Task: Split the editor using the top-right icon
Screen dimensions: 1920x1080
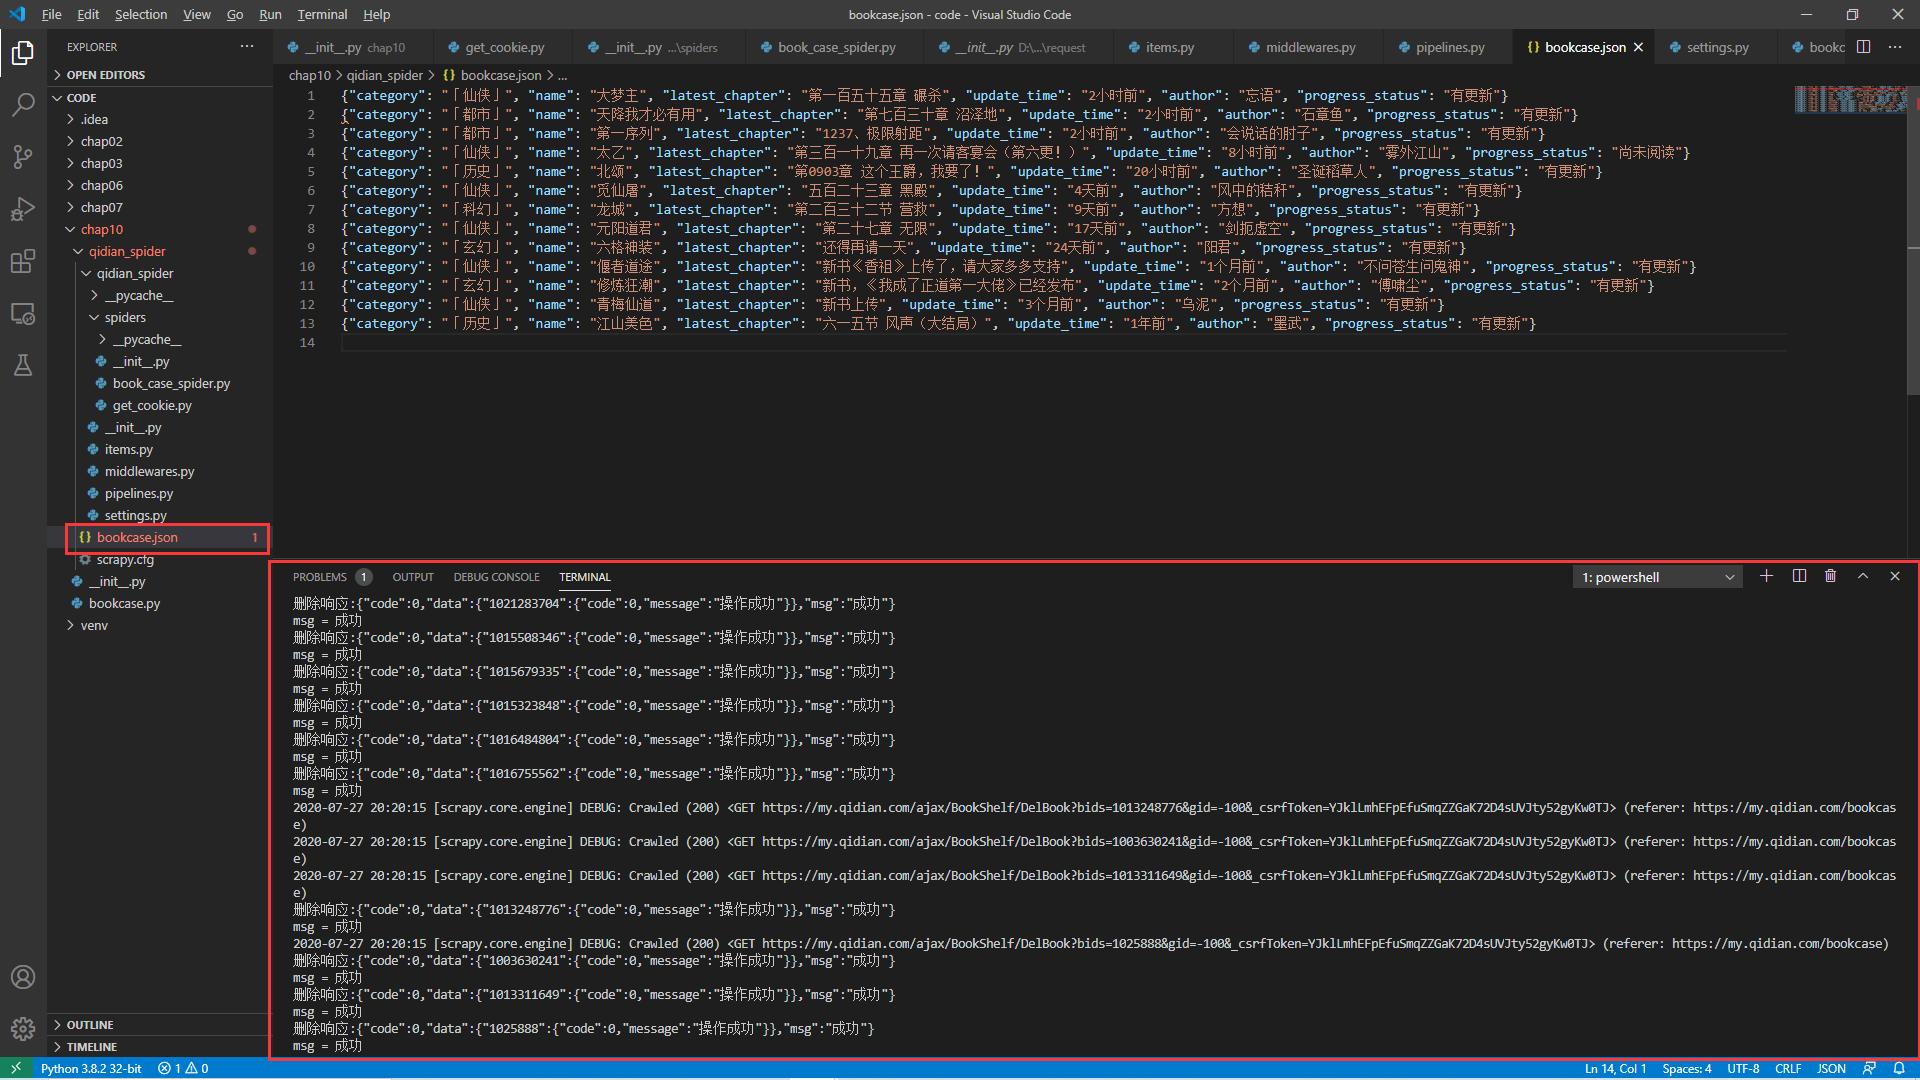Action: (x=1864, y=47)
